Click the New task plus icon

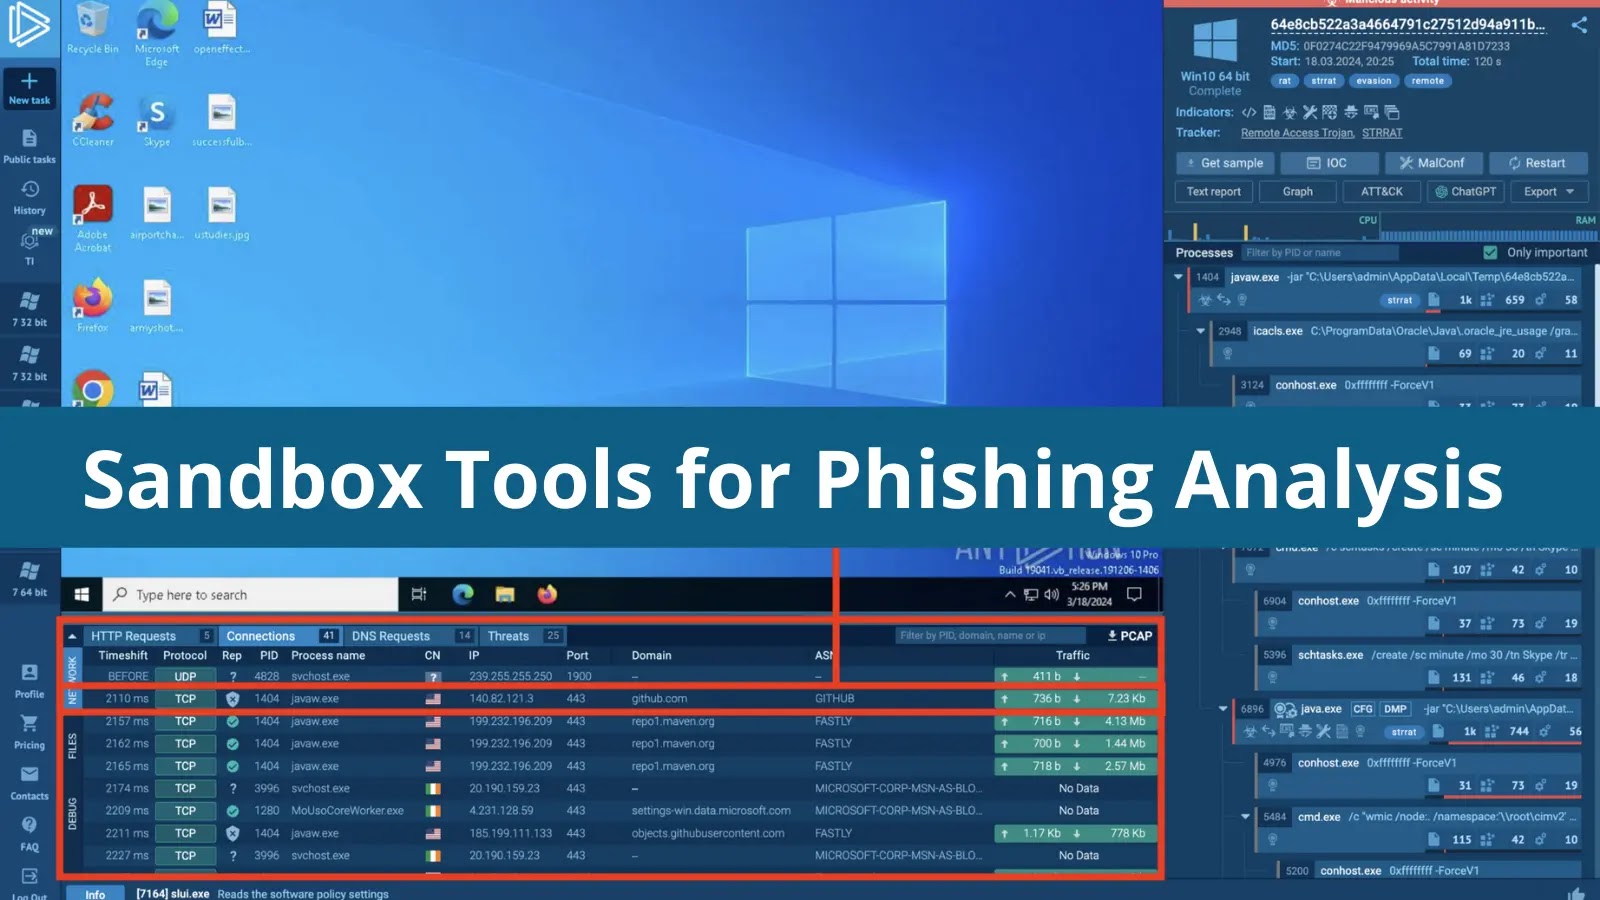29,82
